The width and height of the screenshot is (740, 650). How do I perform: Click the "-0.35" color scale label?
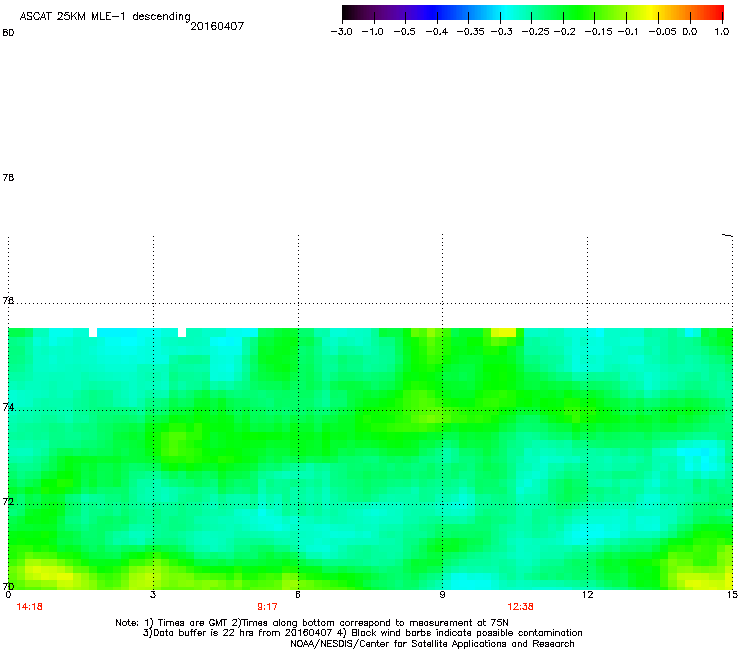pyautogui.click(x=471, y=32)
